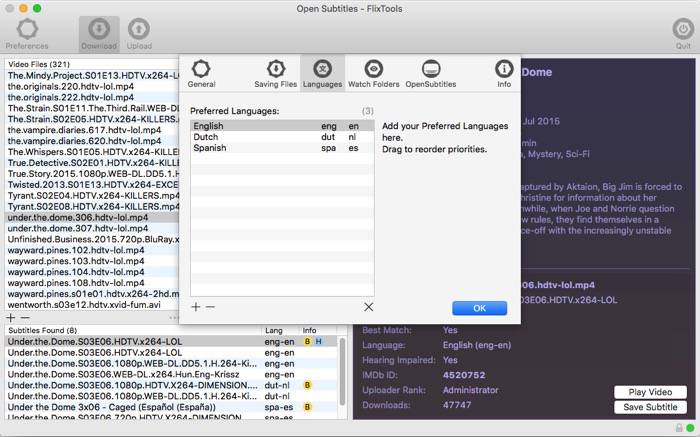Select the Caged (Español) subtitle row
The image size is (700, 437).
click(x=171, y=407)
